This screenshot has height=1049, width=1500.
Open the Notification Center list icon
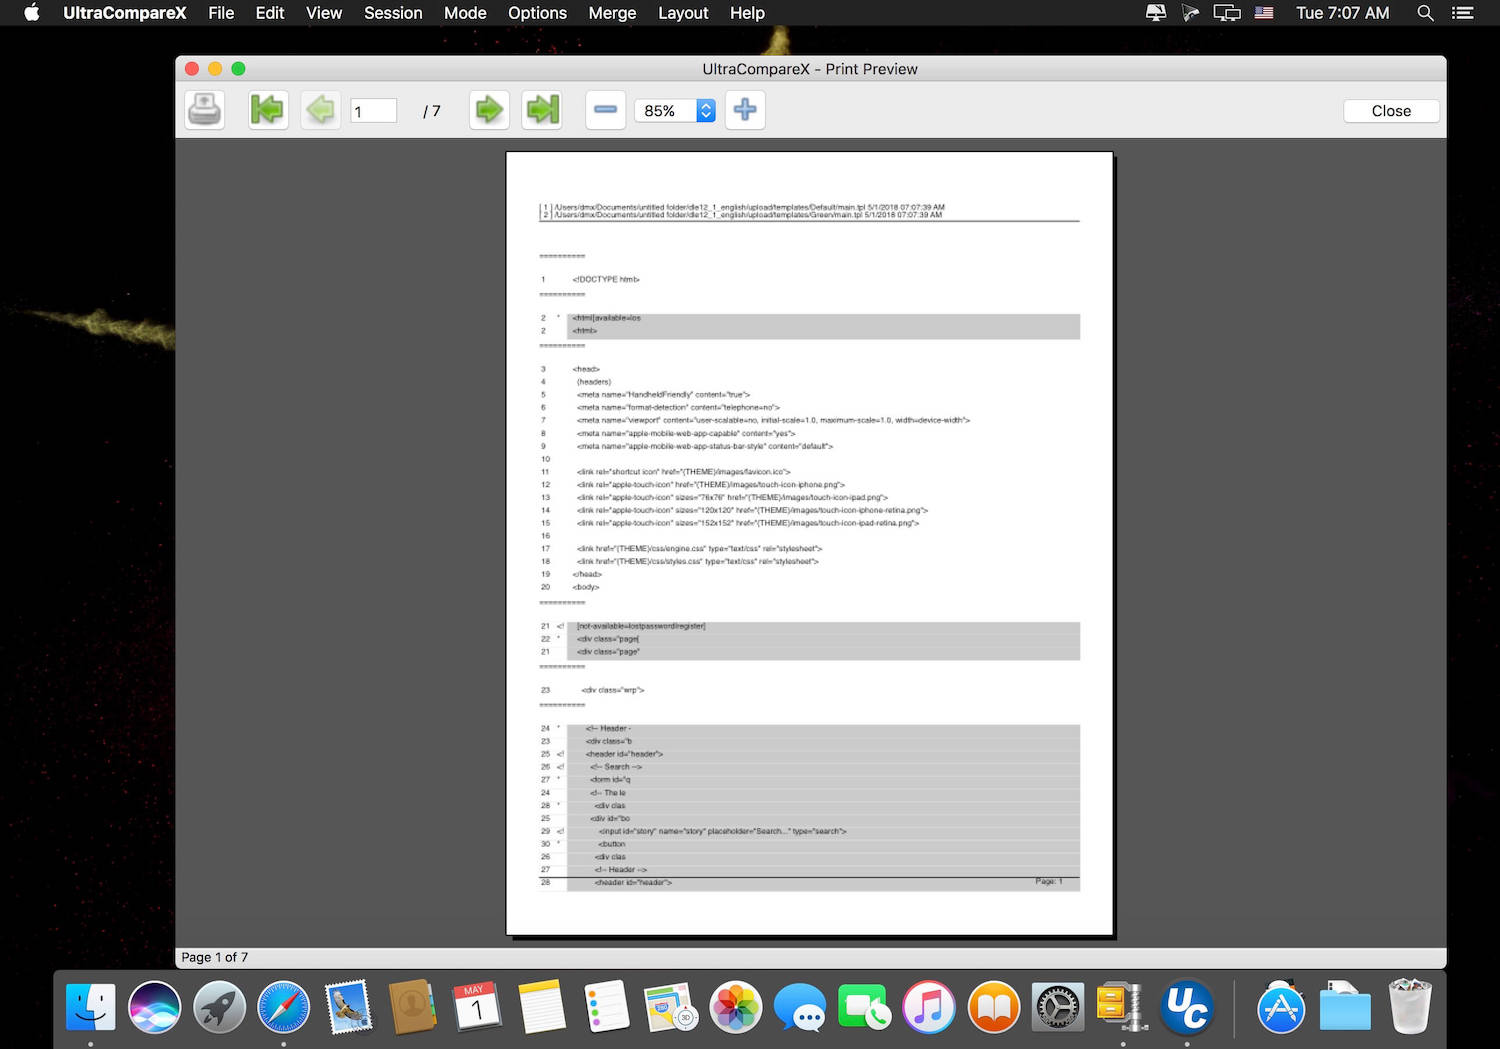tap(1463, 13)
